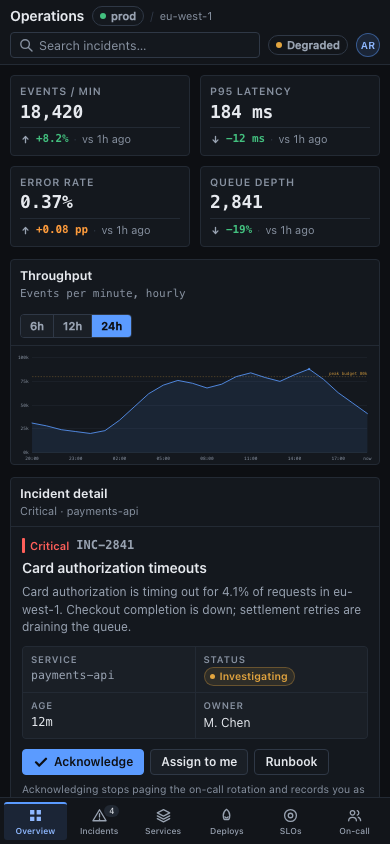Click the search magnifier icon
The width and height of the screenshot is (390, 844).
26,45
